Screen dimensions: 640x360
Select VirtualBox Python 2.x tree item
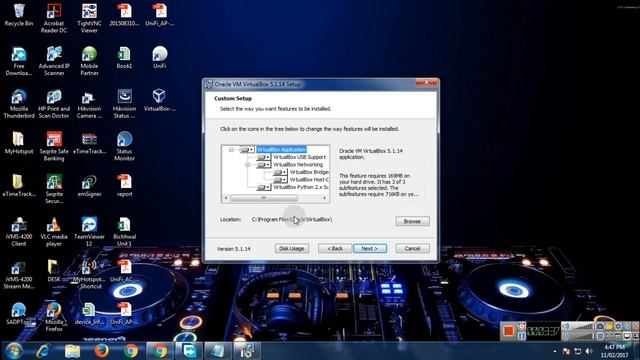pos(300,187)
